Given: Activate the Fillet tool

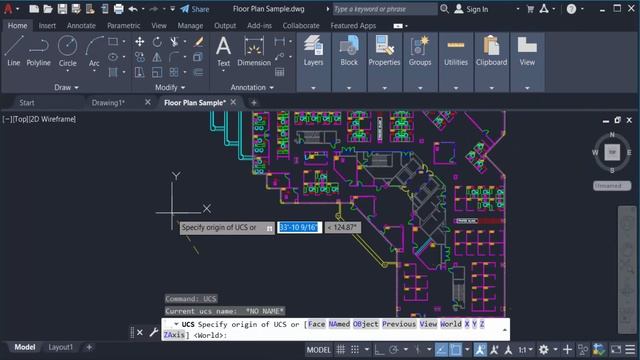Looking at the screenshot, I should tap(174, 57).
